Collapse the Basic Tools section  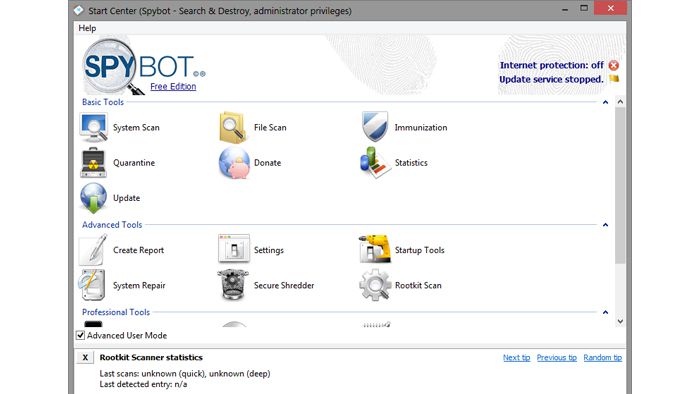pyautogui.click(x=605, y=102)
